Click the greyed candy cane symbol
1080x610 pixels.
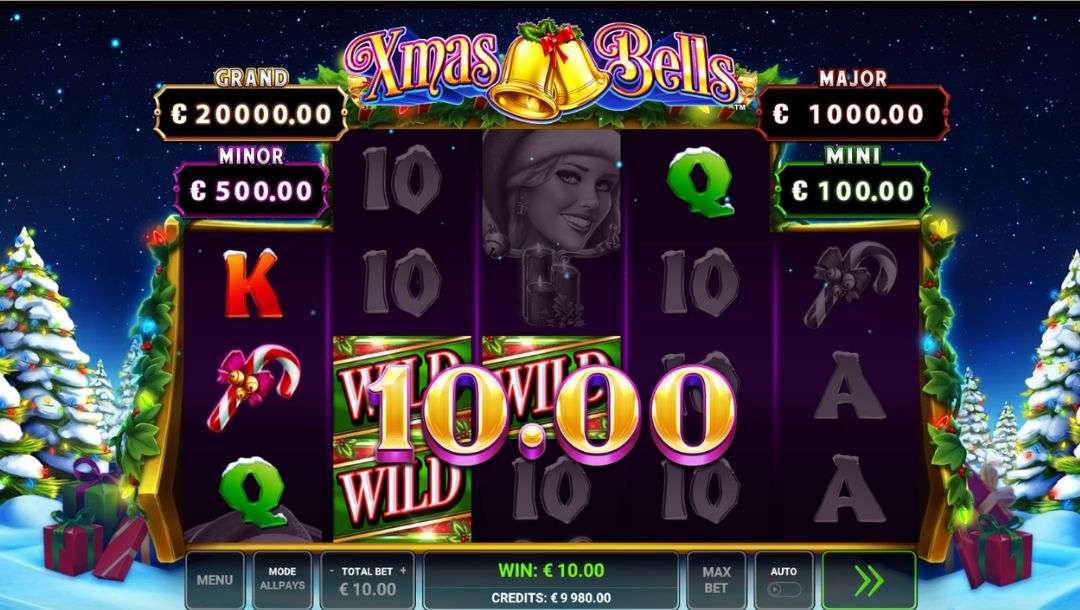tap(850, 284)
